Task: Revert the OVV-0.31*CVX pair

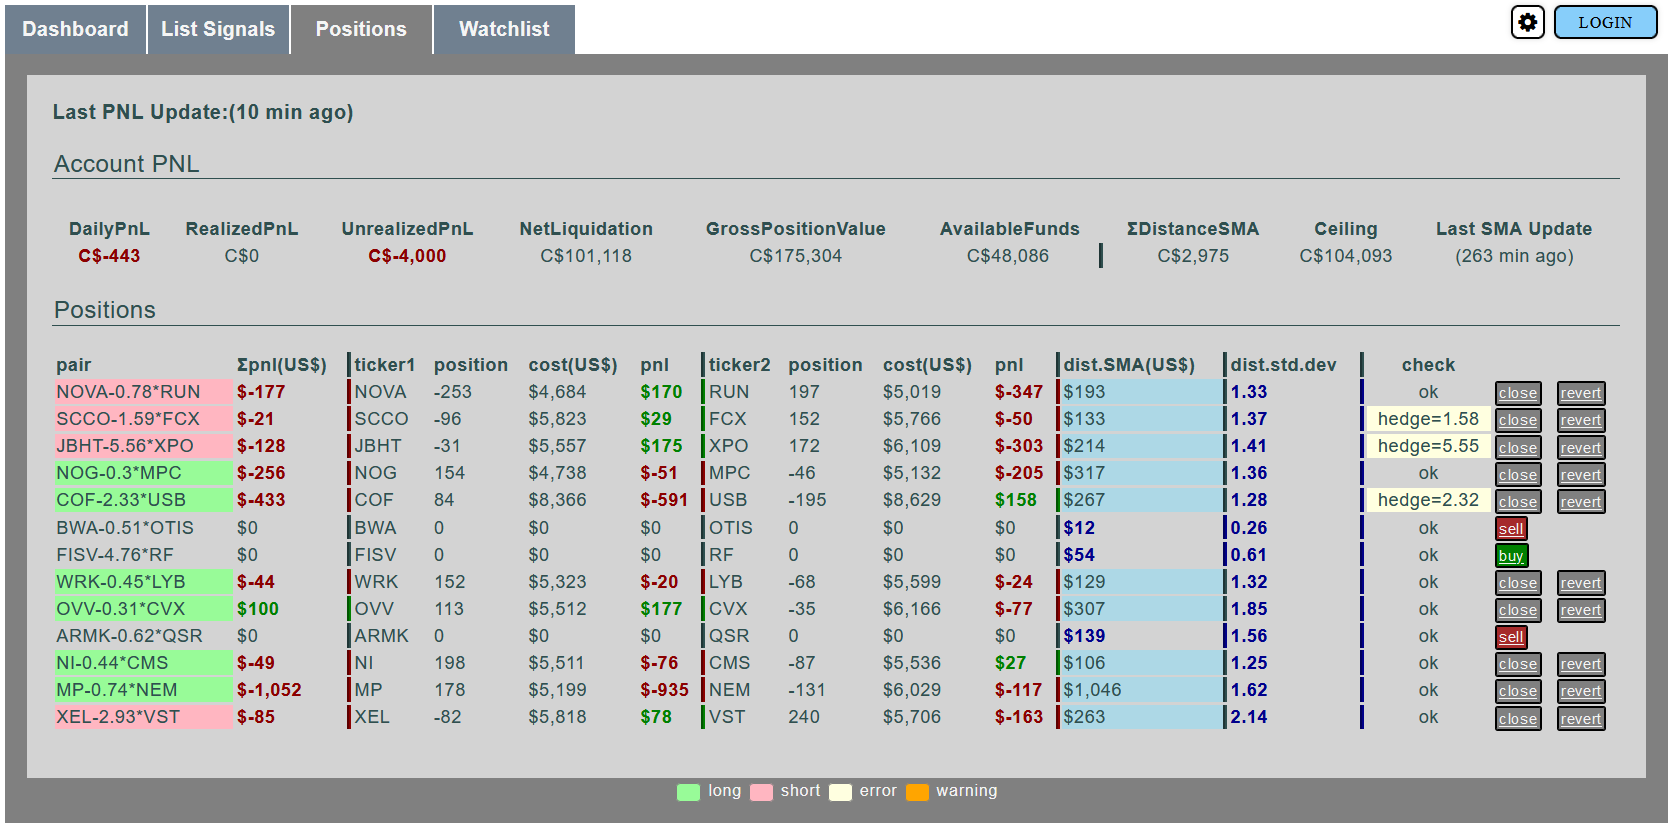Action: point(1580,609)
